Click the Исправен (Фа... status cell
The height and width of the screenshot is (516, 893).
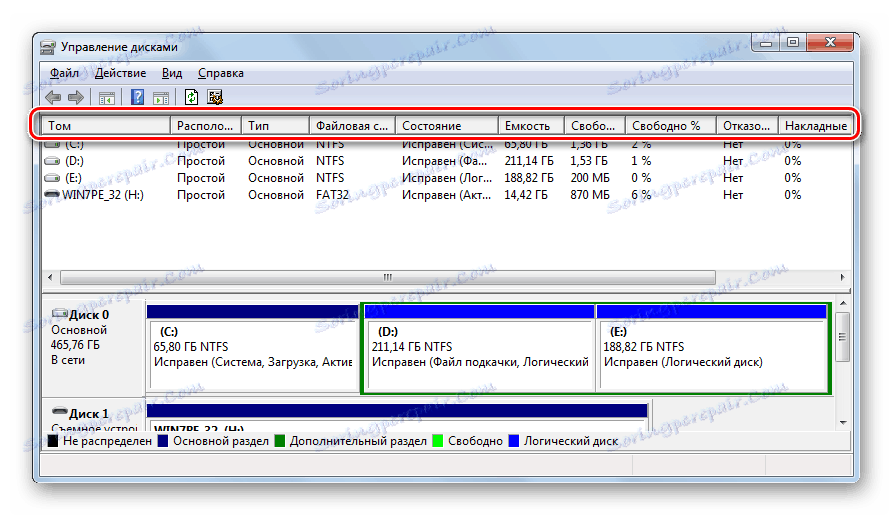click(x=444, y=161)
